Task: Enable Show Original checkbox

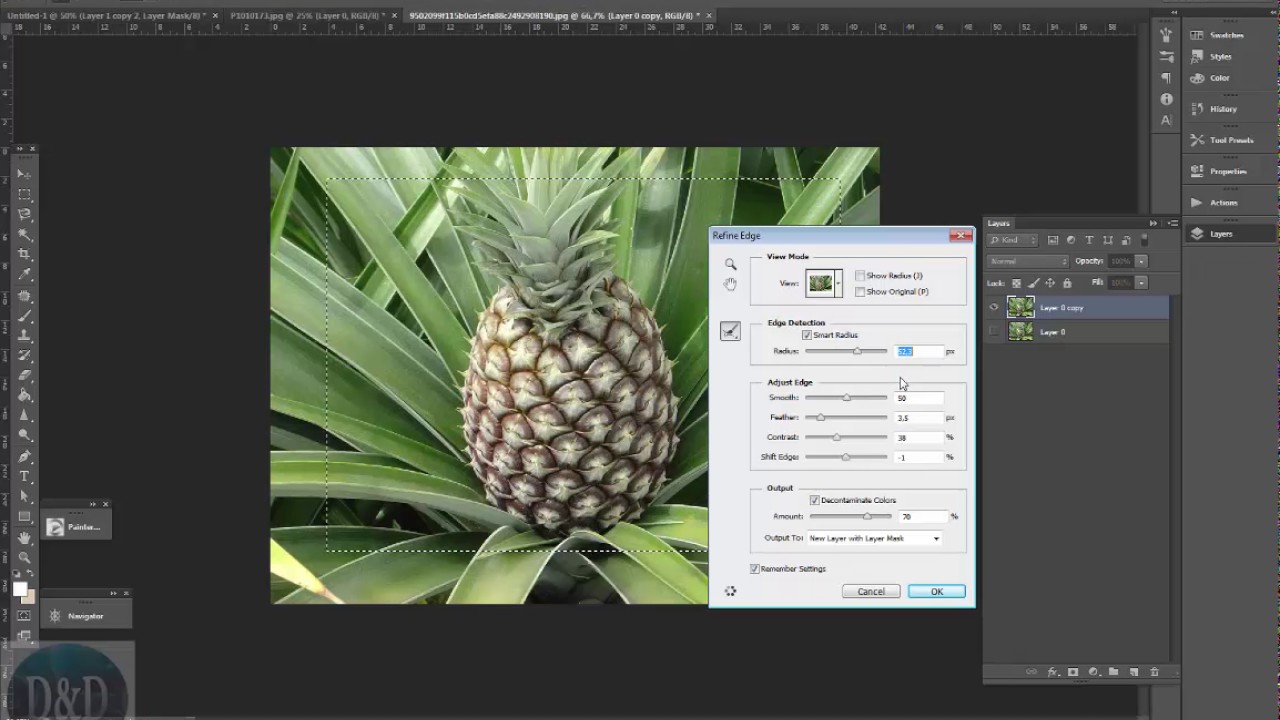Action: pyautogui.click(x=860, y=292)
